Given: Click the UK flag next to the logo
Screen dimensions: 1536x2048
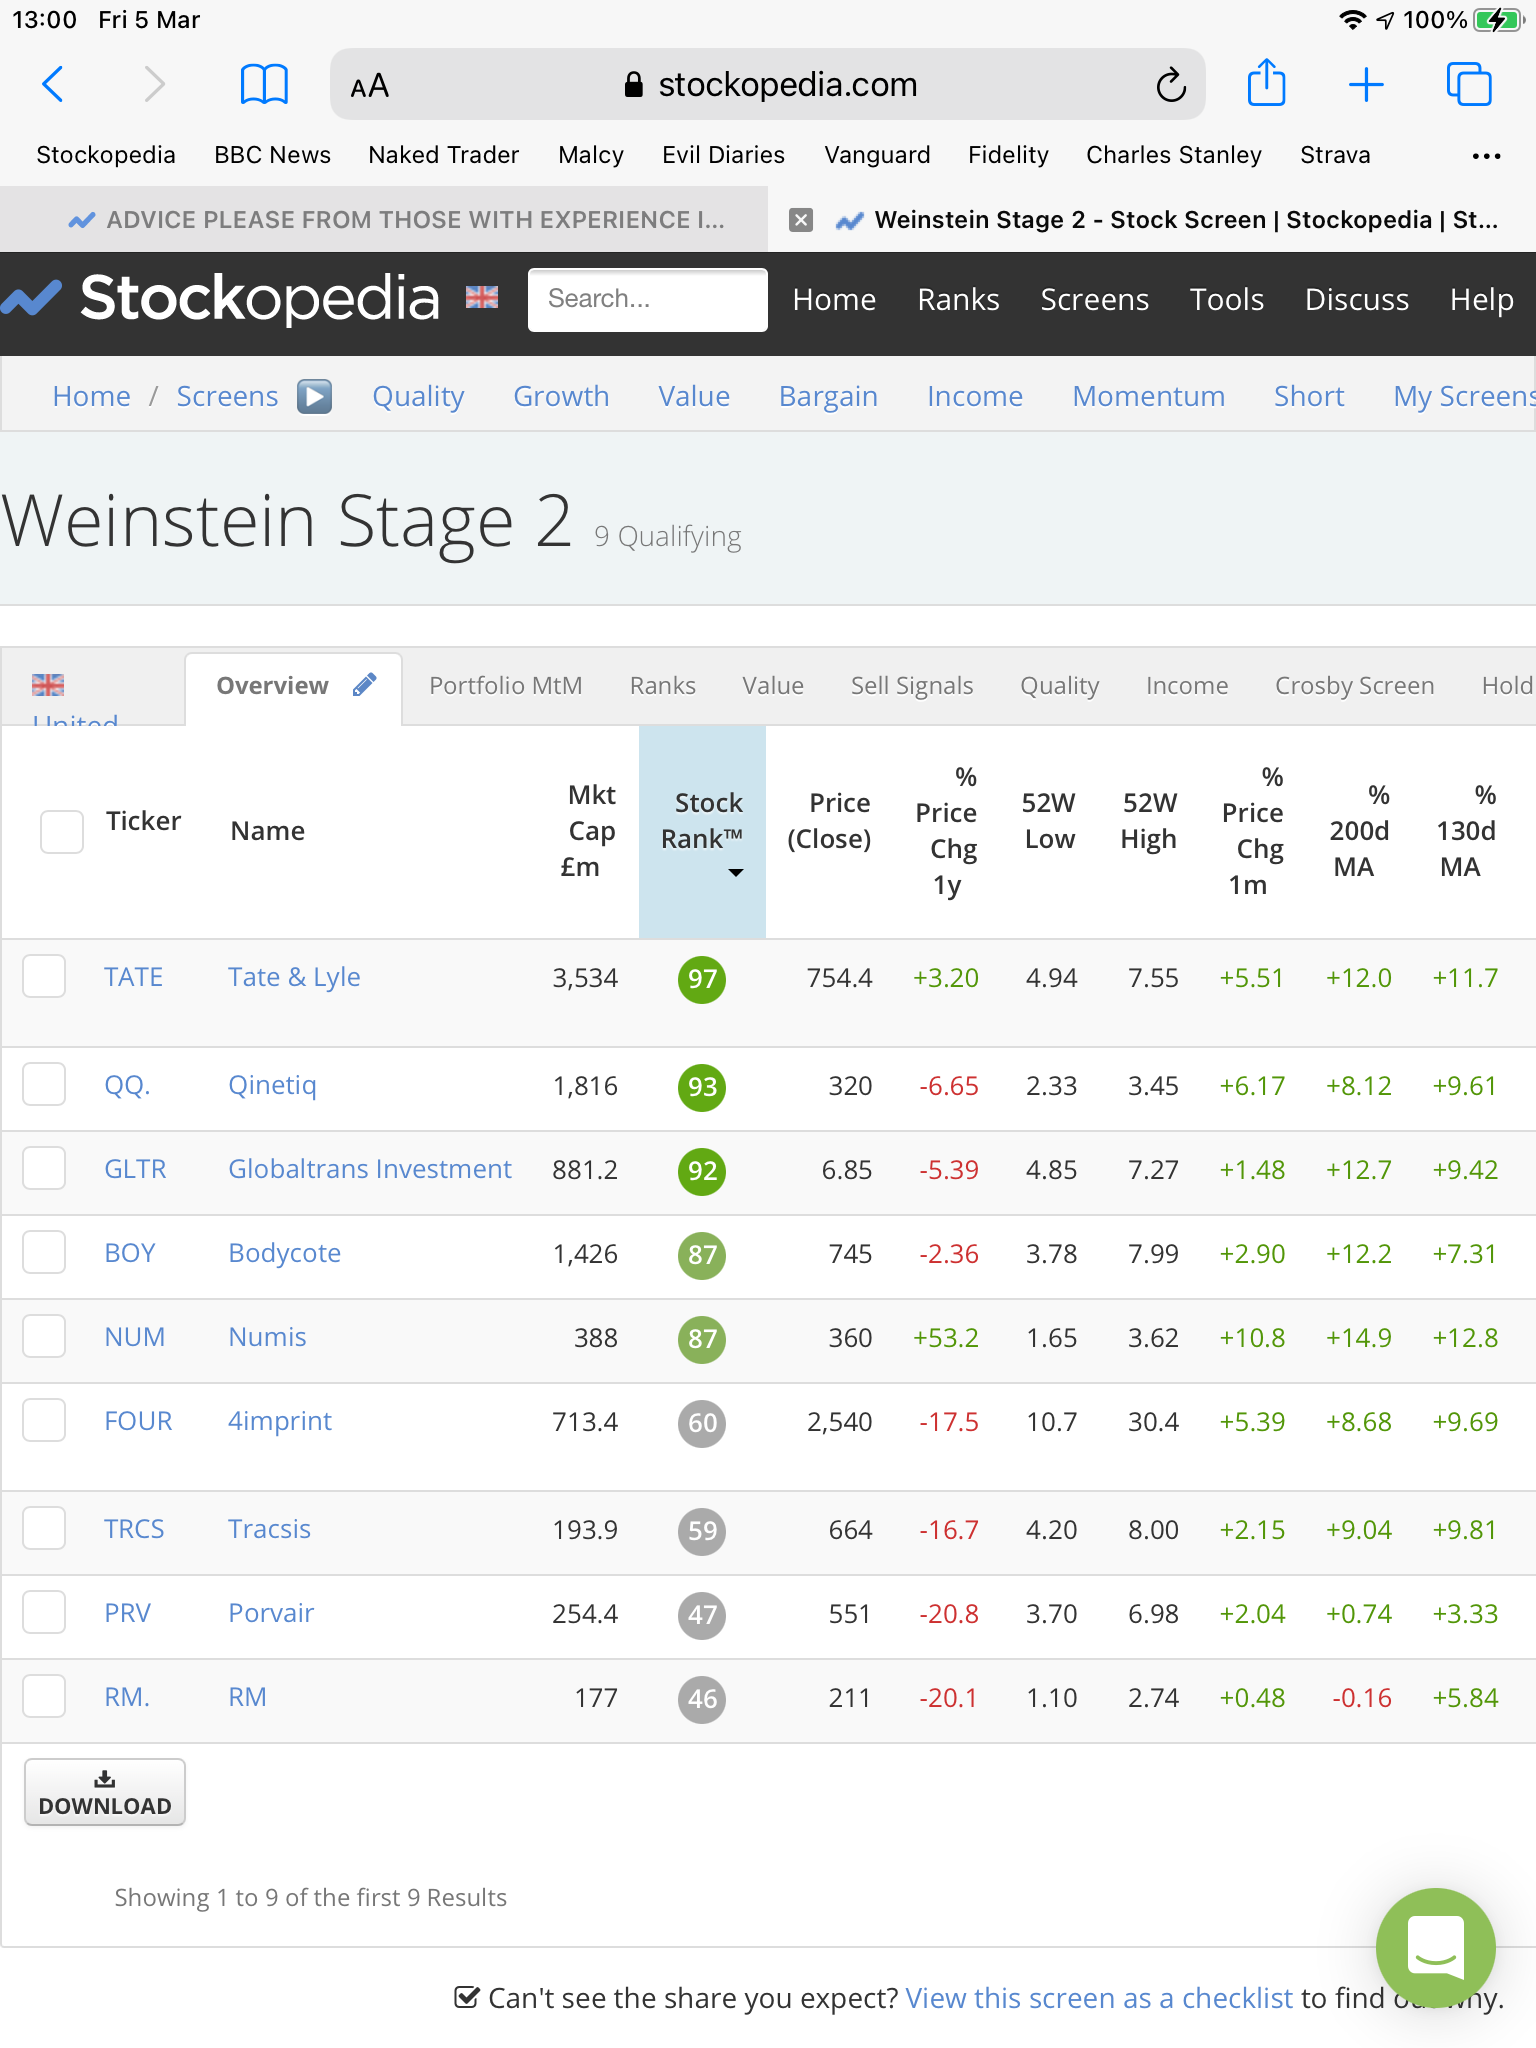Looking at the screenshot, I should pyautogui.click(x=482, y=297).
